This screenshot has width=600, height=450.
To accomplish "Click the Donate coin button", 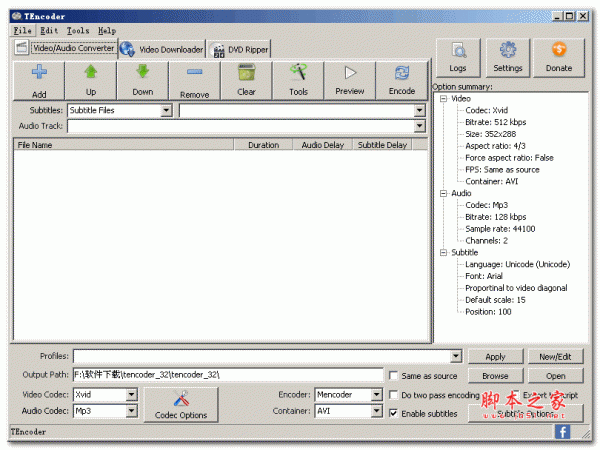I will pos(559,58).
